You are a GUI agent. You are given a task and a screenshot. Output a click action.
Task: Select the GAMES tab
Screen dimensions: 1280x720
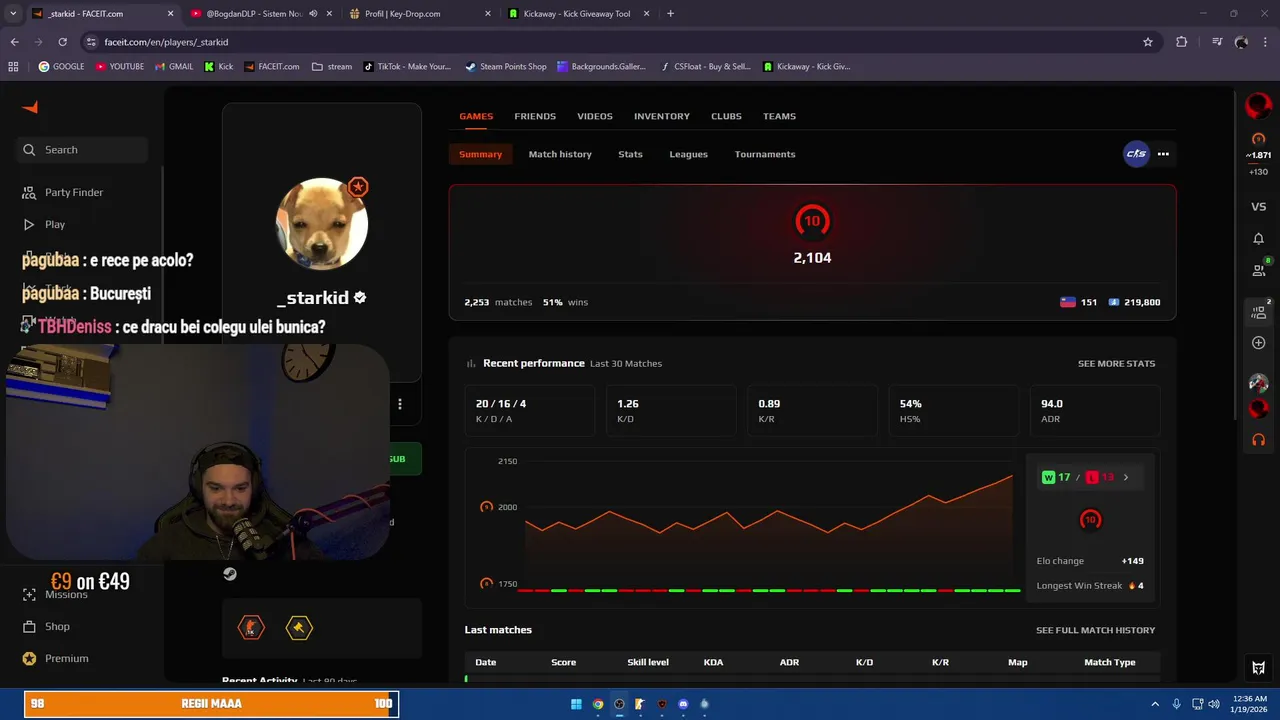(476, 116)
